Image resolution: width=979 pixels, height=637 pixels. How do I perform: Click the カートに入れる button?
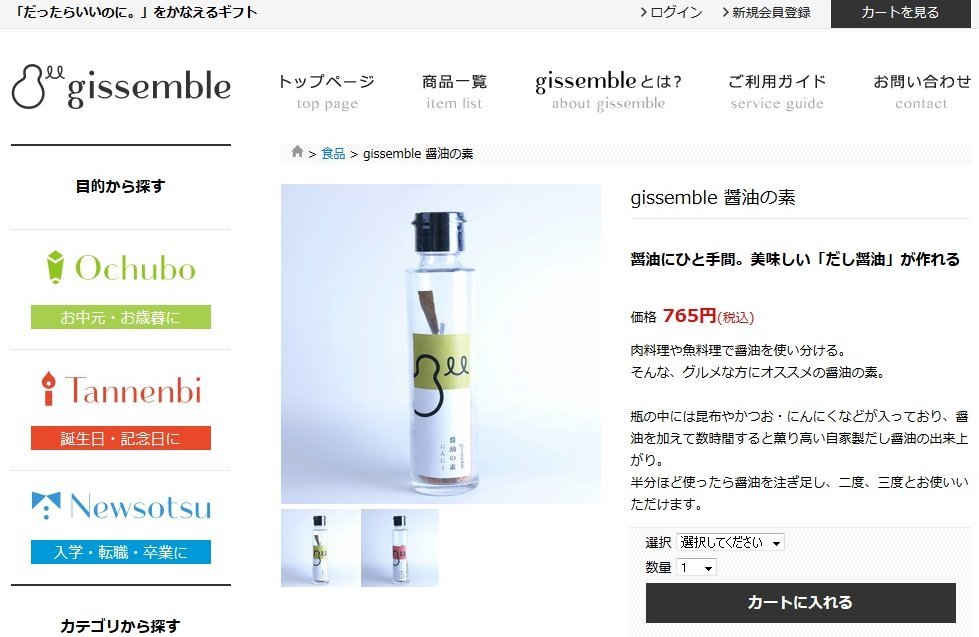point(800,603)
